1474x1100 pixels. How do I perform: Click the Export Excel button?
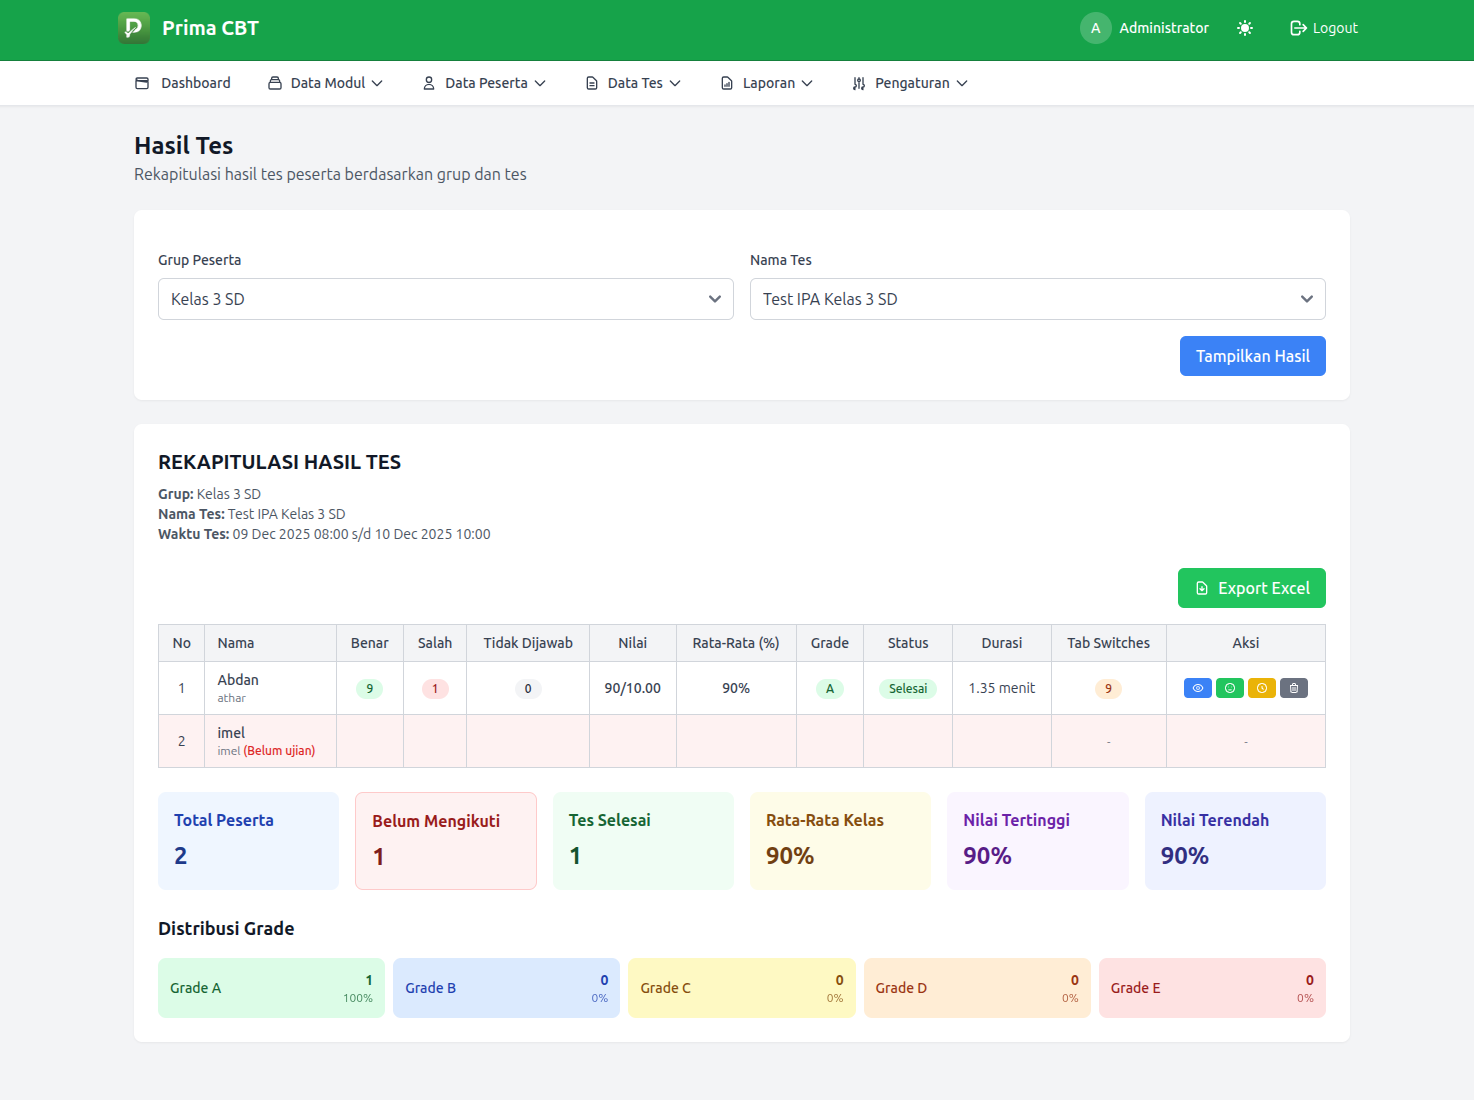pyautogui.click(x=1251, y=588)
